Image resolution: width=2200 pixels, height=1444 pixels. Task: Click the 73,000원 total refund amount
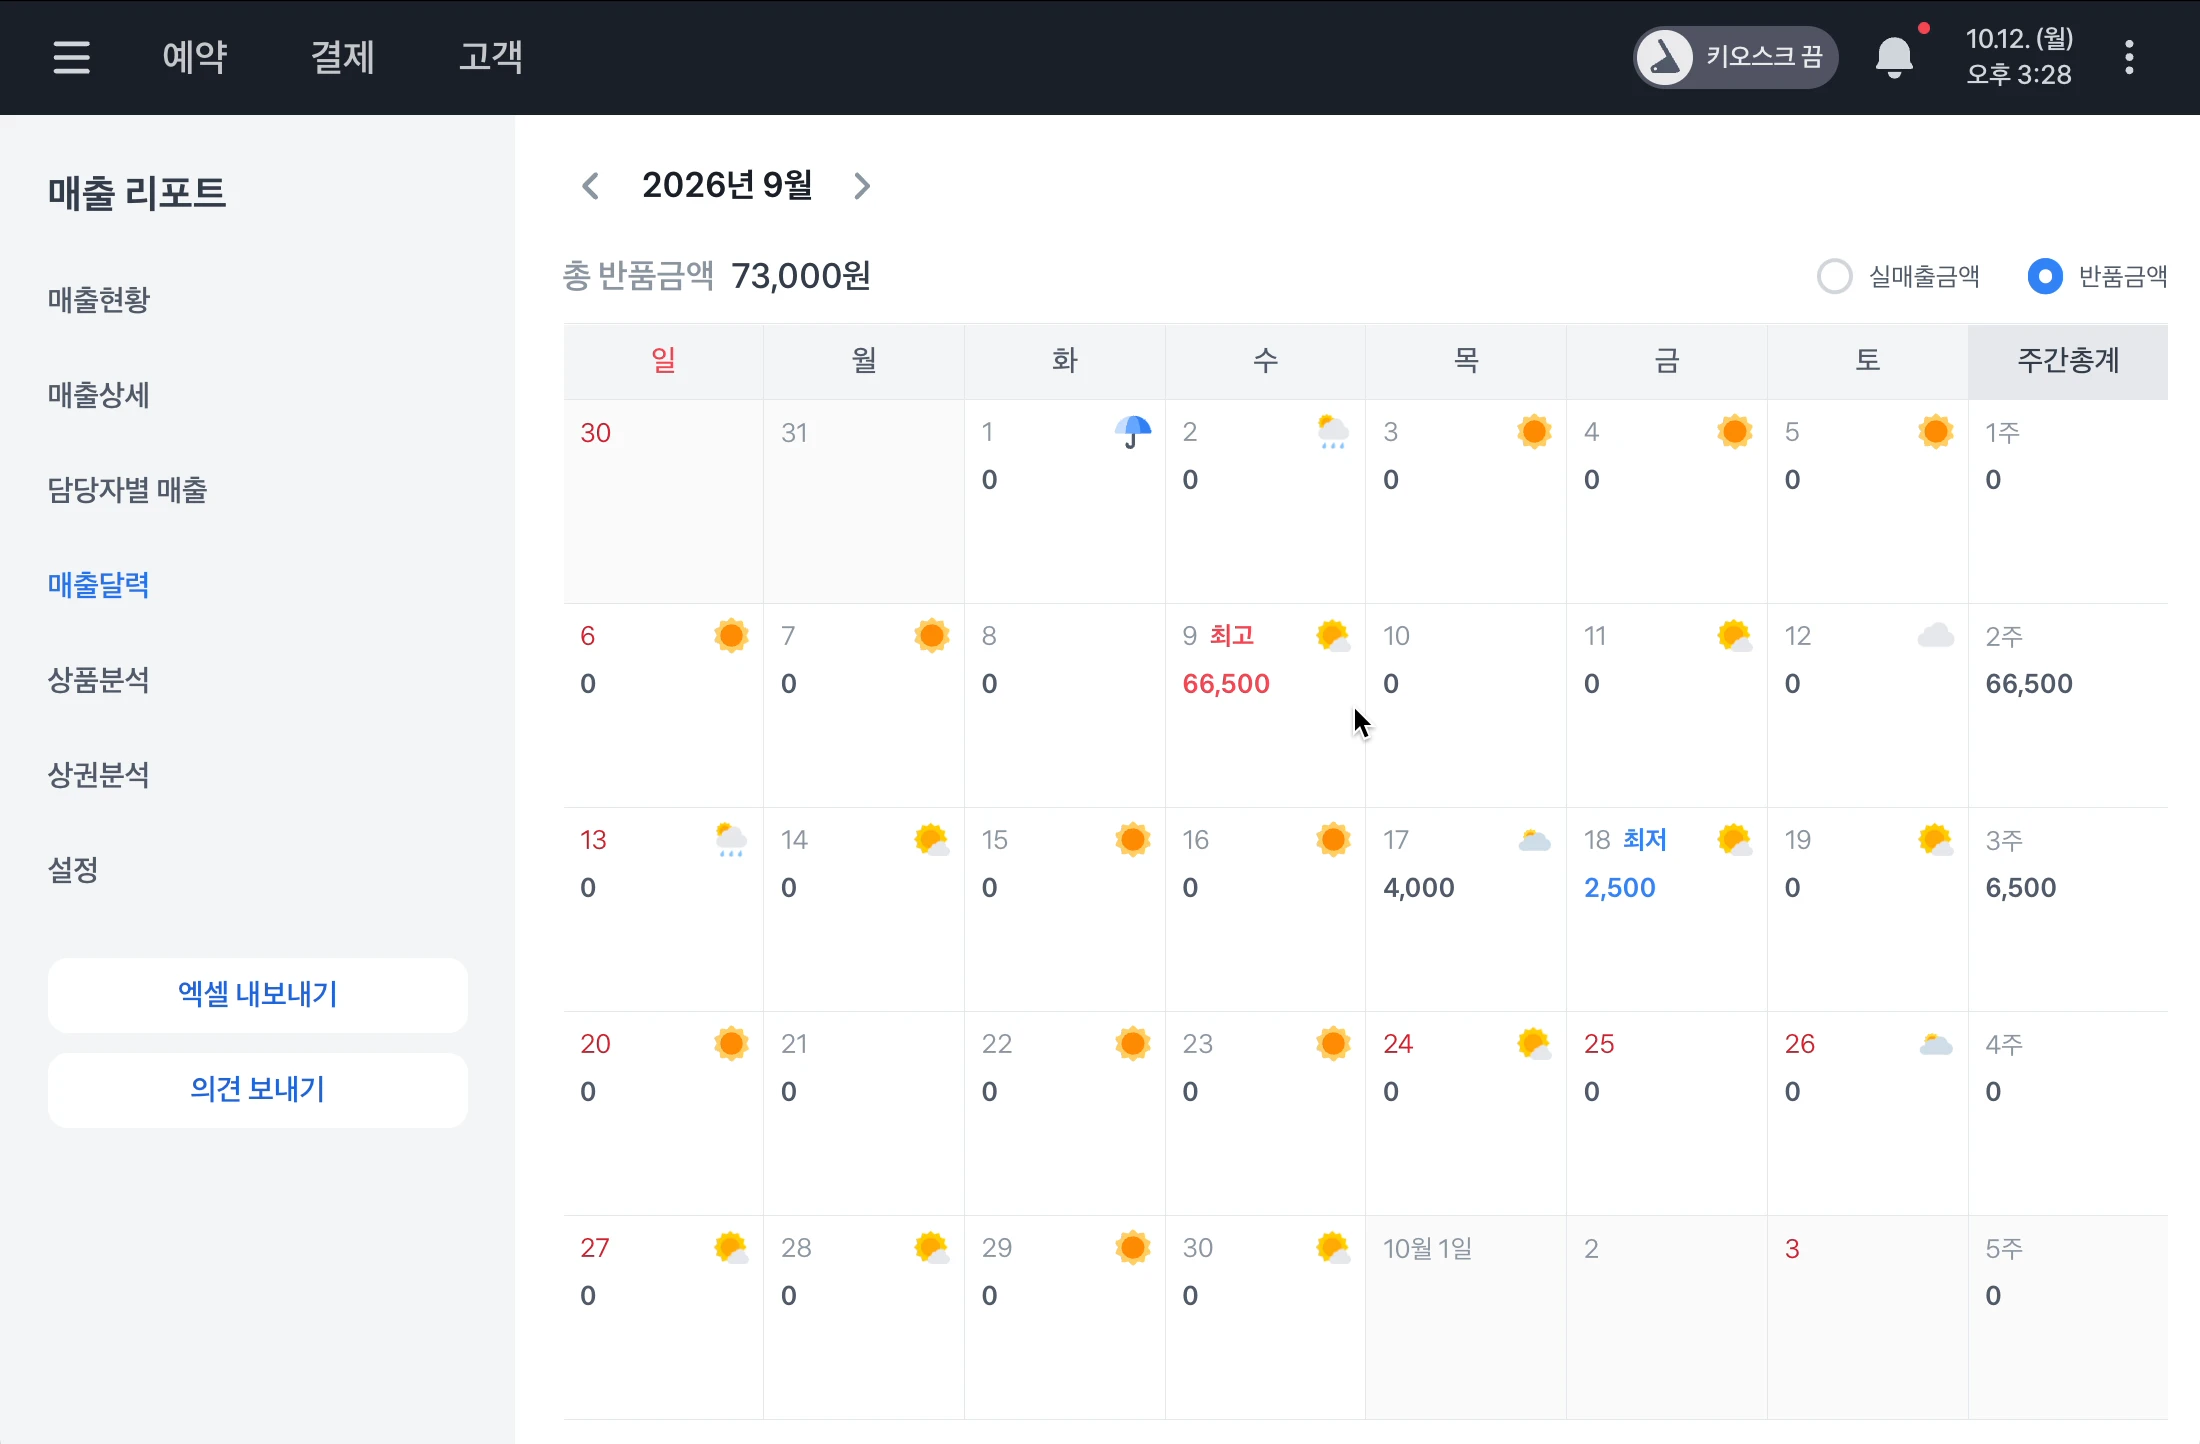(801, 277)
